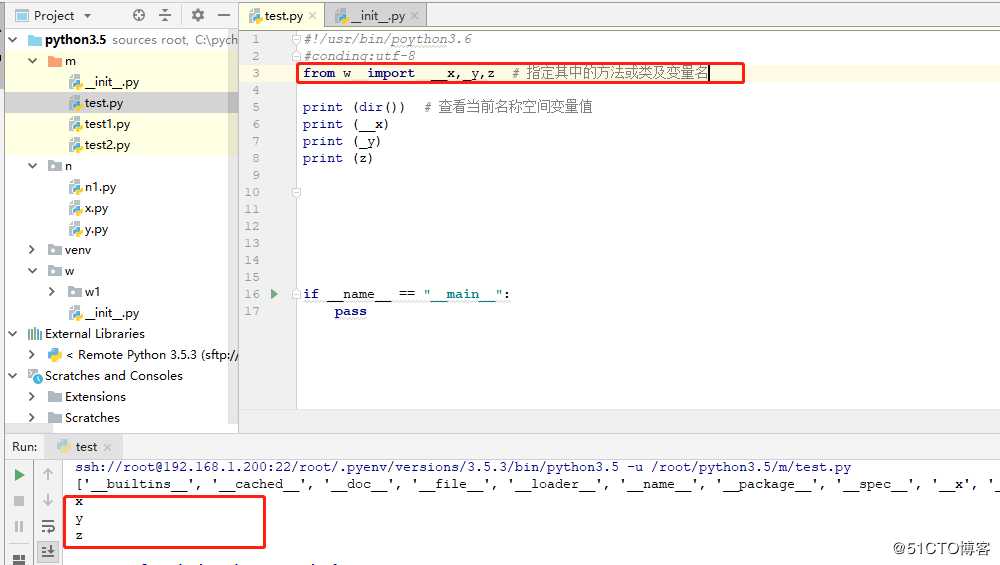The width and height of the screenshot is (1000, 565).
Task: Expand the Scratches folder
Action: point(33,417)
